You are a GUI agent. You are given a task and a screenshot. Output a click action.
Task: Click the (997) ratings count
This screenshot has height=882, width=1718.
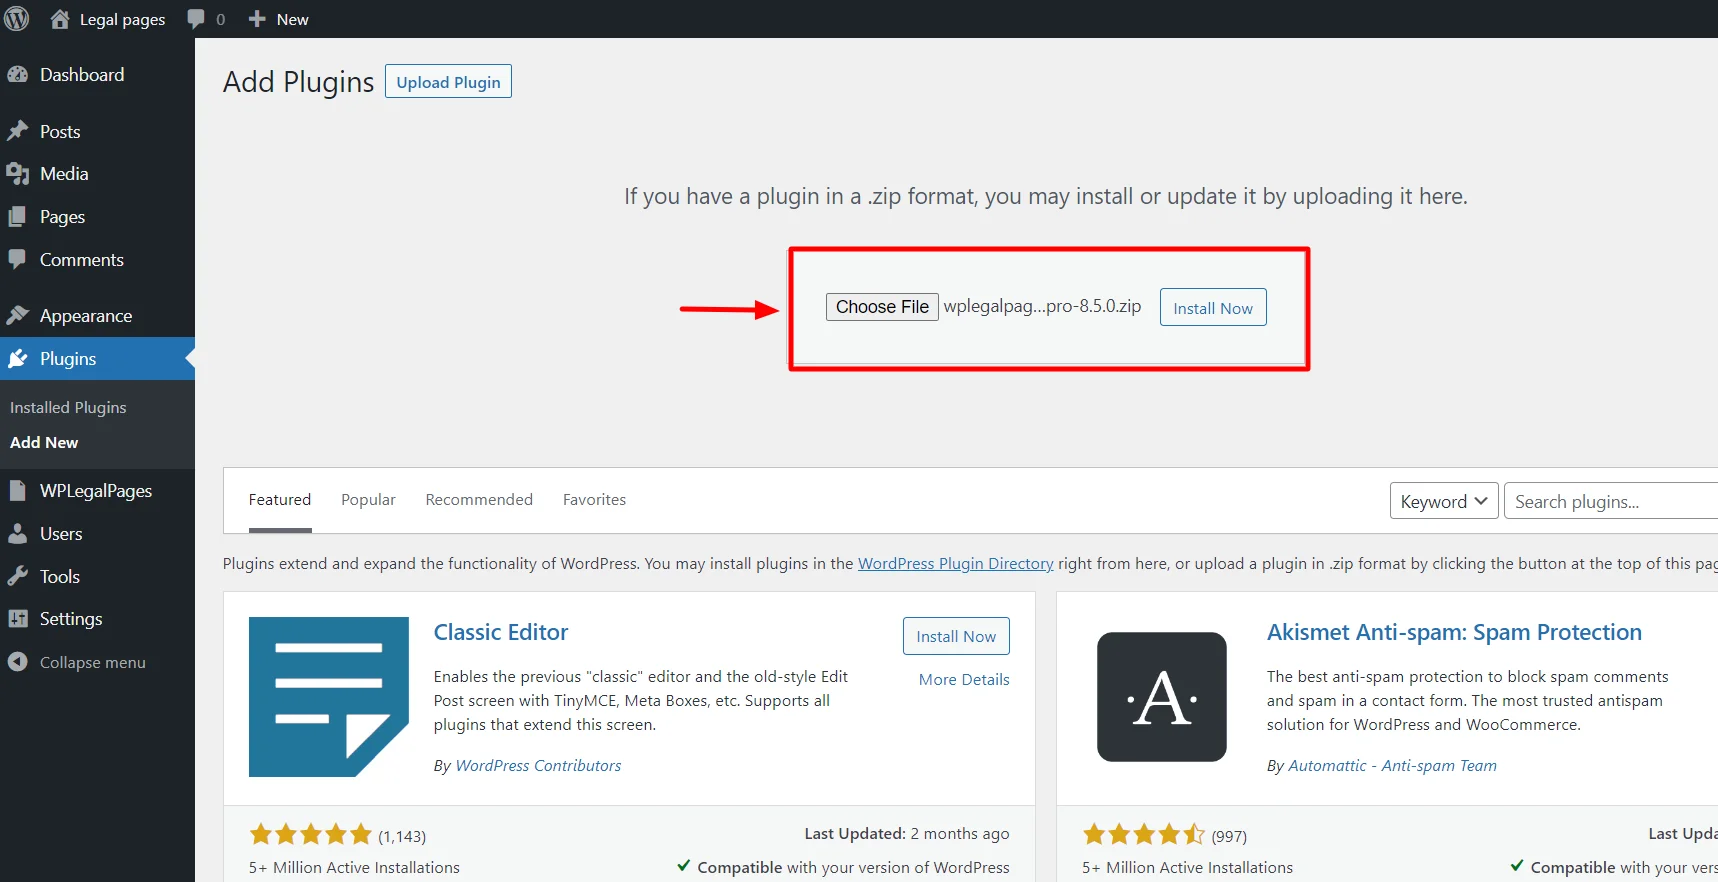1229,836
